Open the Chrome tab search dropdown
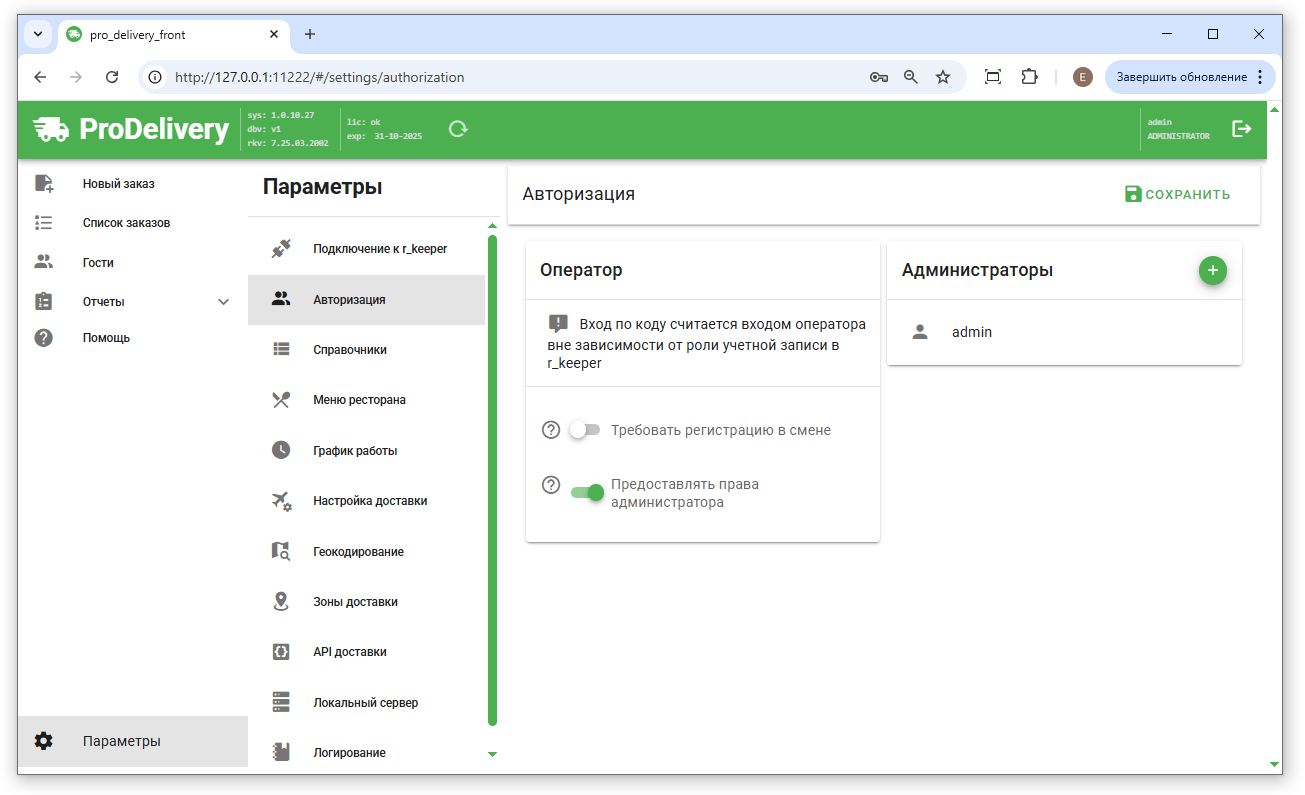Screen dimensions: 1305x795 point(38,34)
